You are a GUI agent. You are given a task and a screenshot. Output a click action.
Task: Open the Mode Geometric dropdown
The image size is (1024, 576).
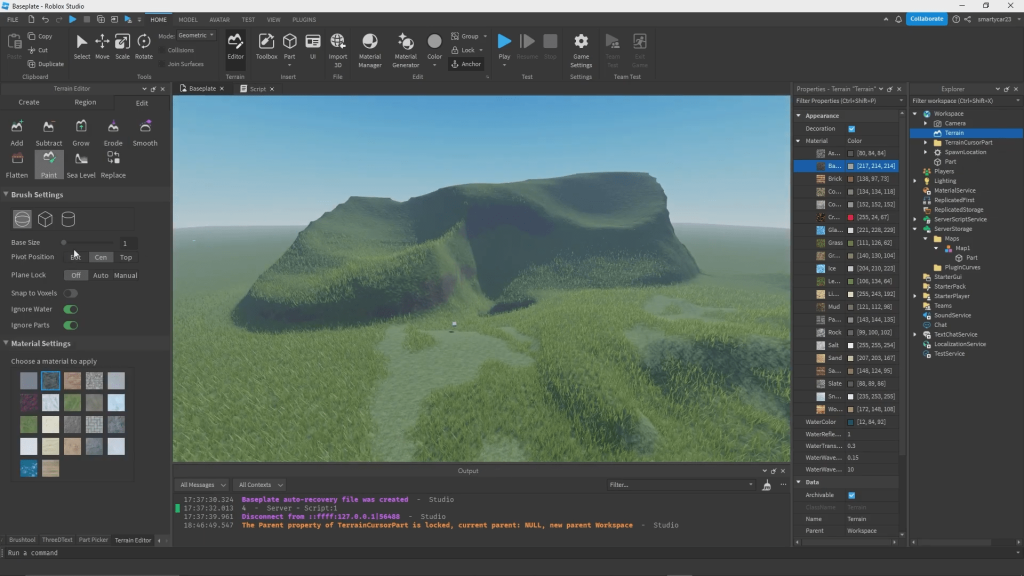coord(196,35)
